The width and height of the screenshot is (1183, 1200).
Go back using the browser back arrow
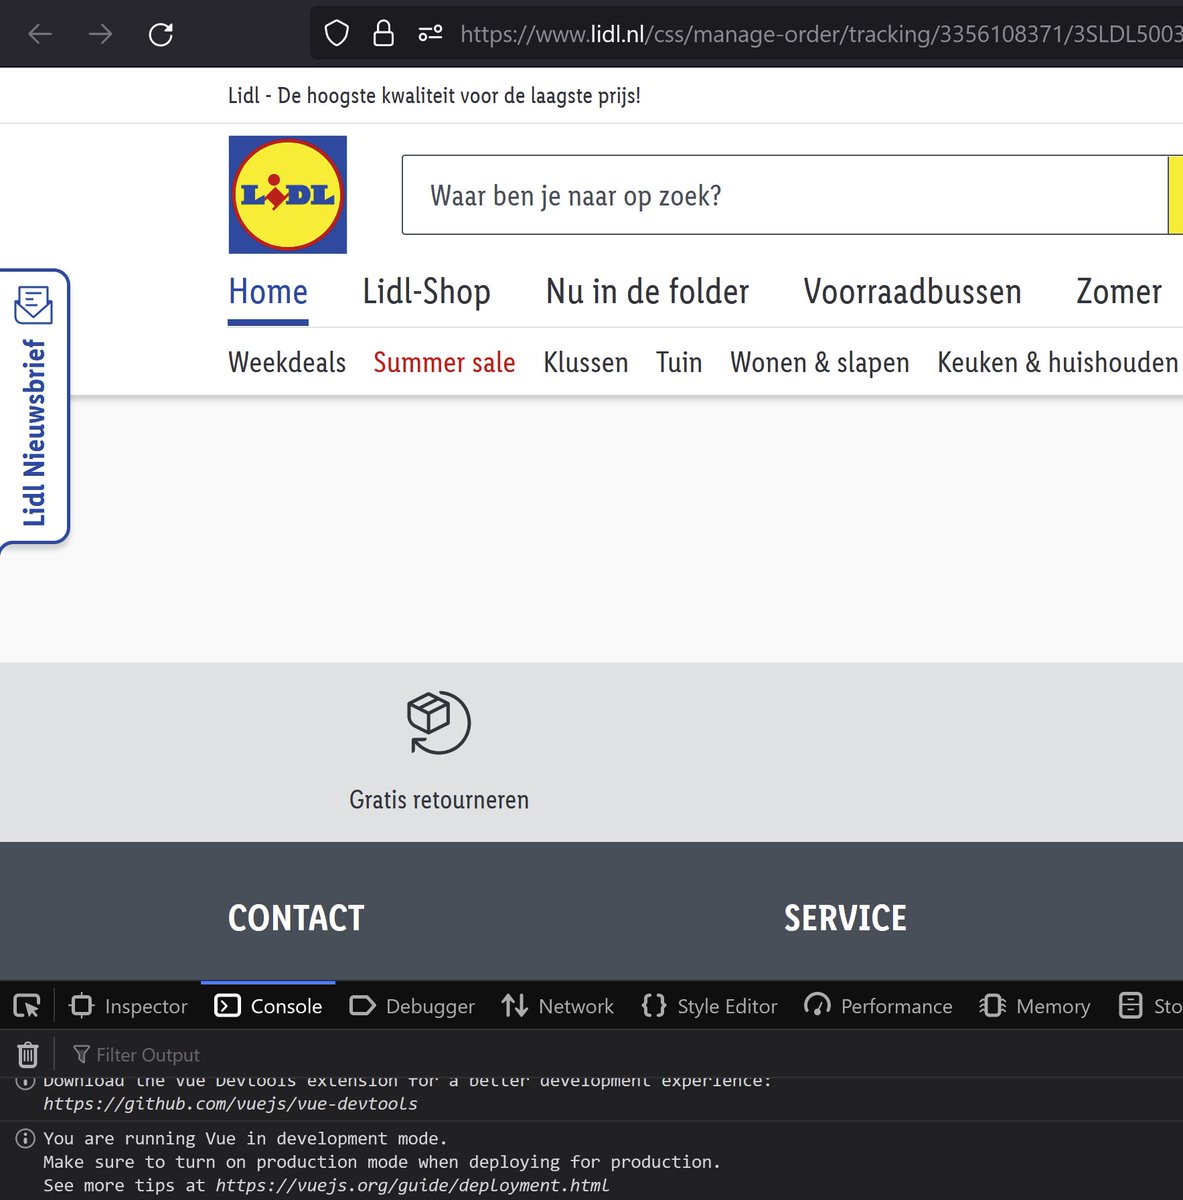(40, 35)
